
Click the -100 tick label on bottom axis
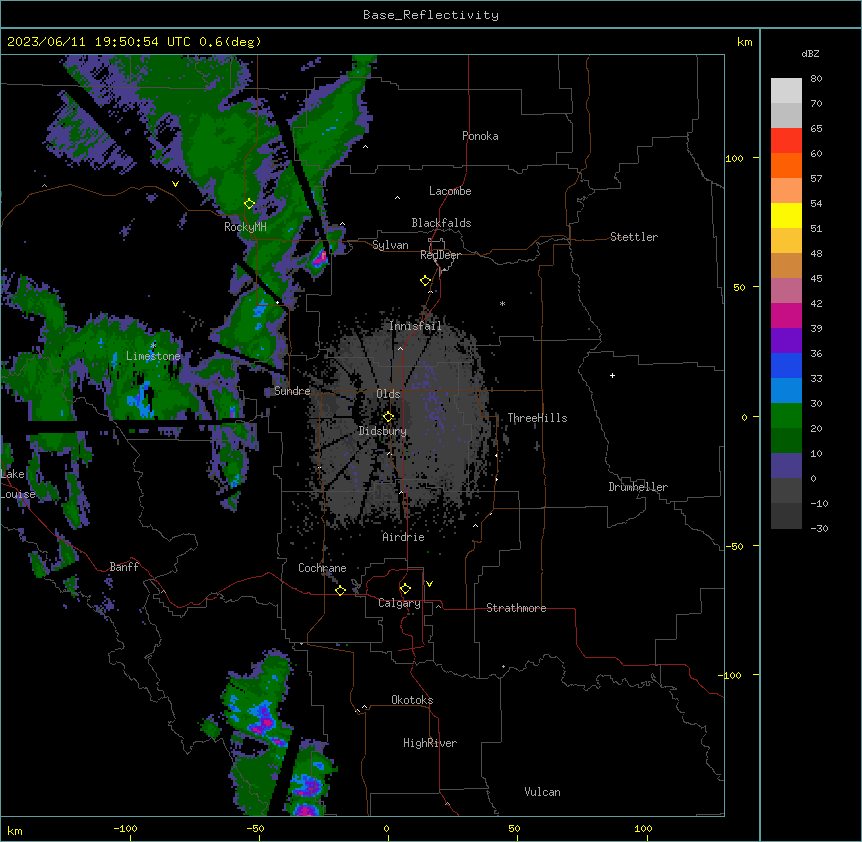click(125, 828)
